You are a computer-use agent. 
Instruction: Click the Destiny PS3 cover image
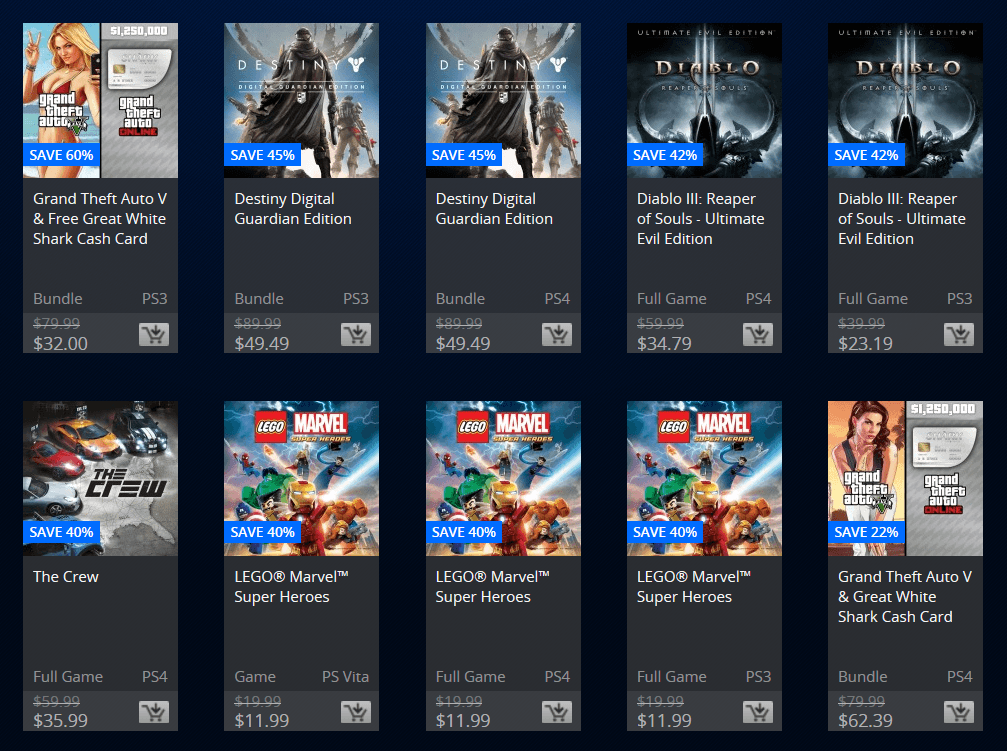(301, 100)
